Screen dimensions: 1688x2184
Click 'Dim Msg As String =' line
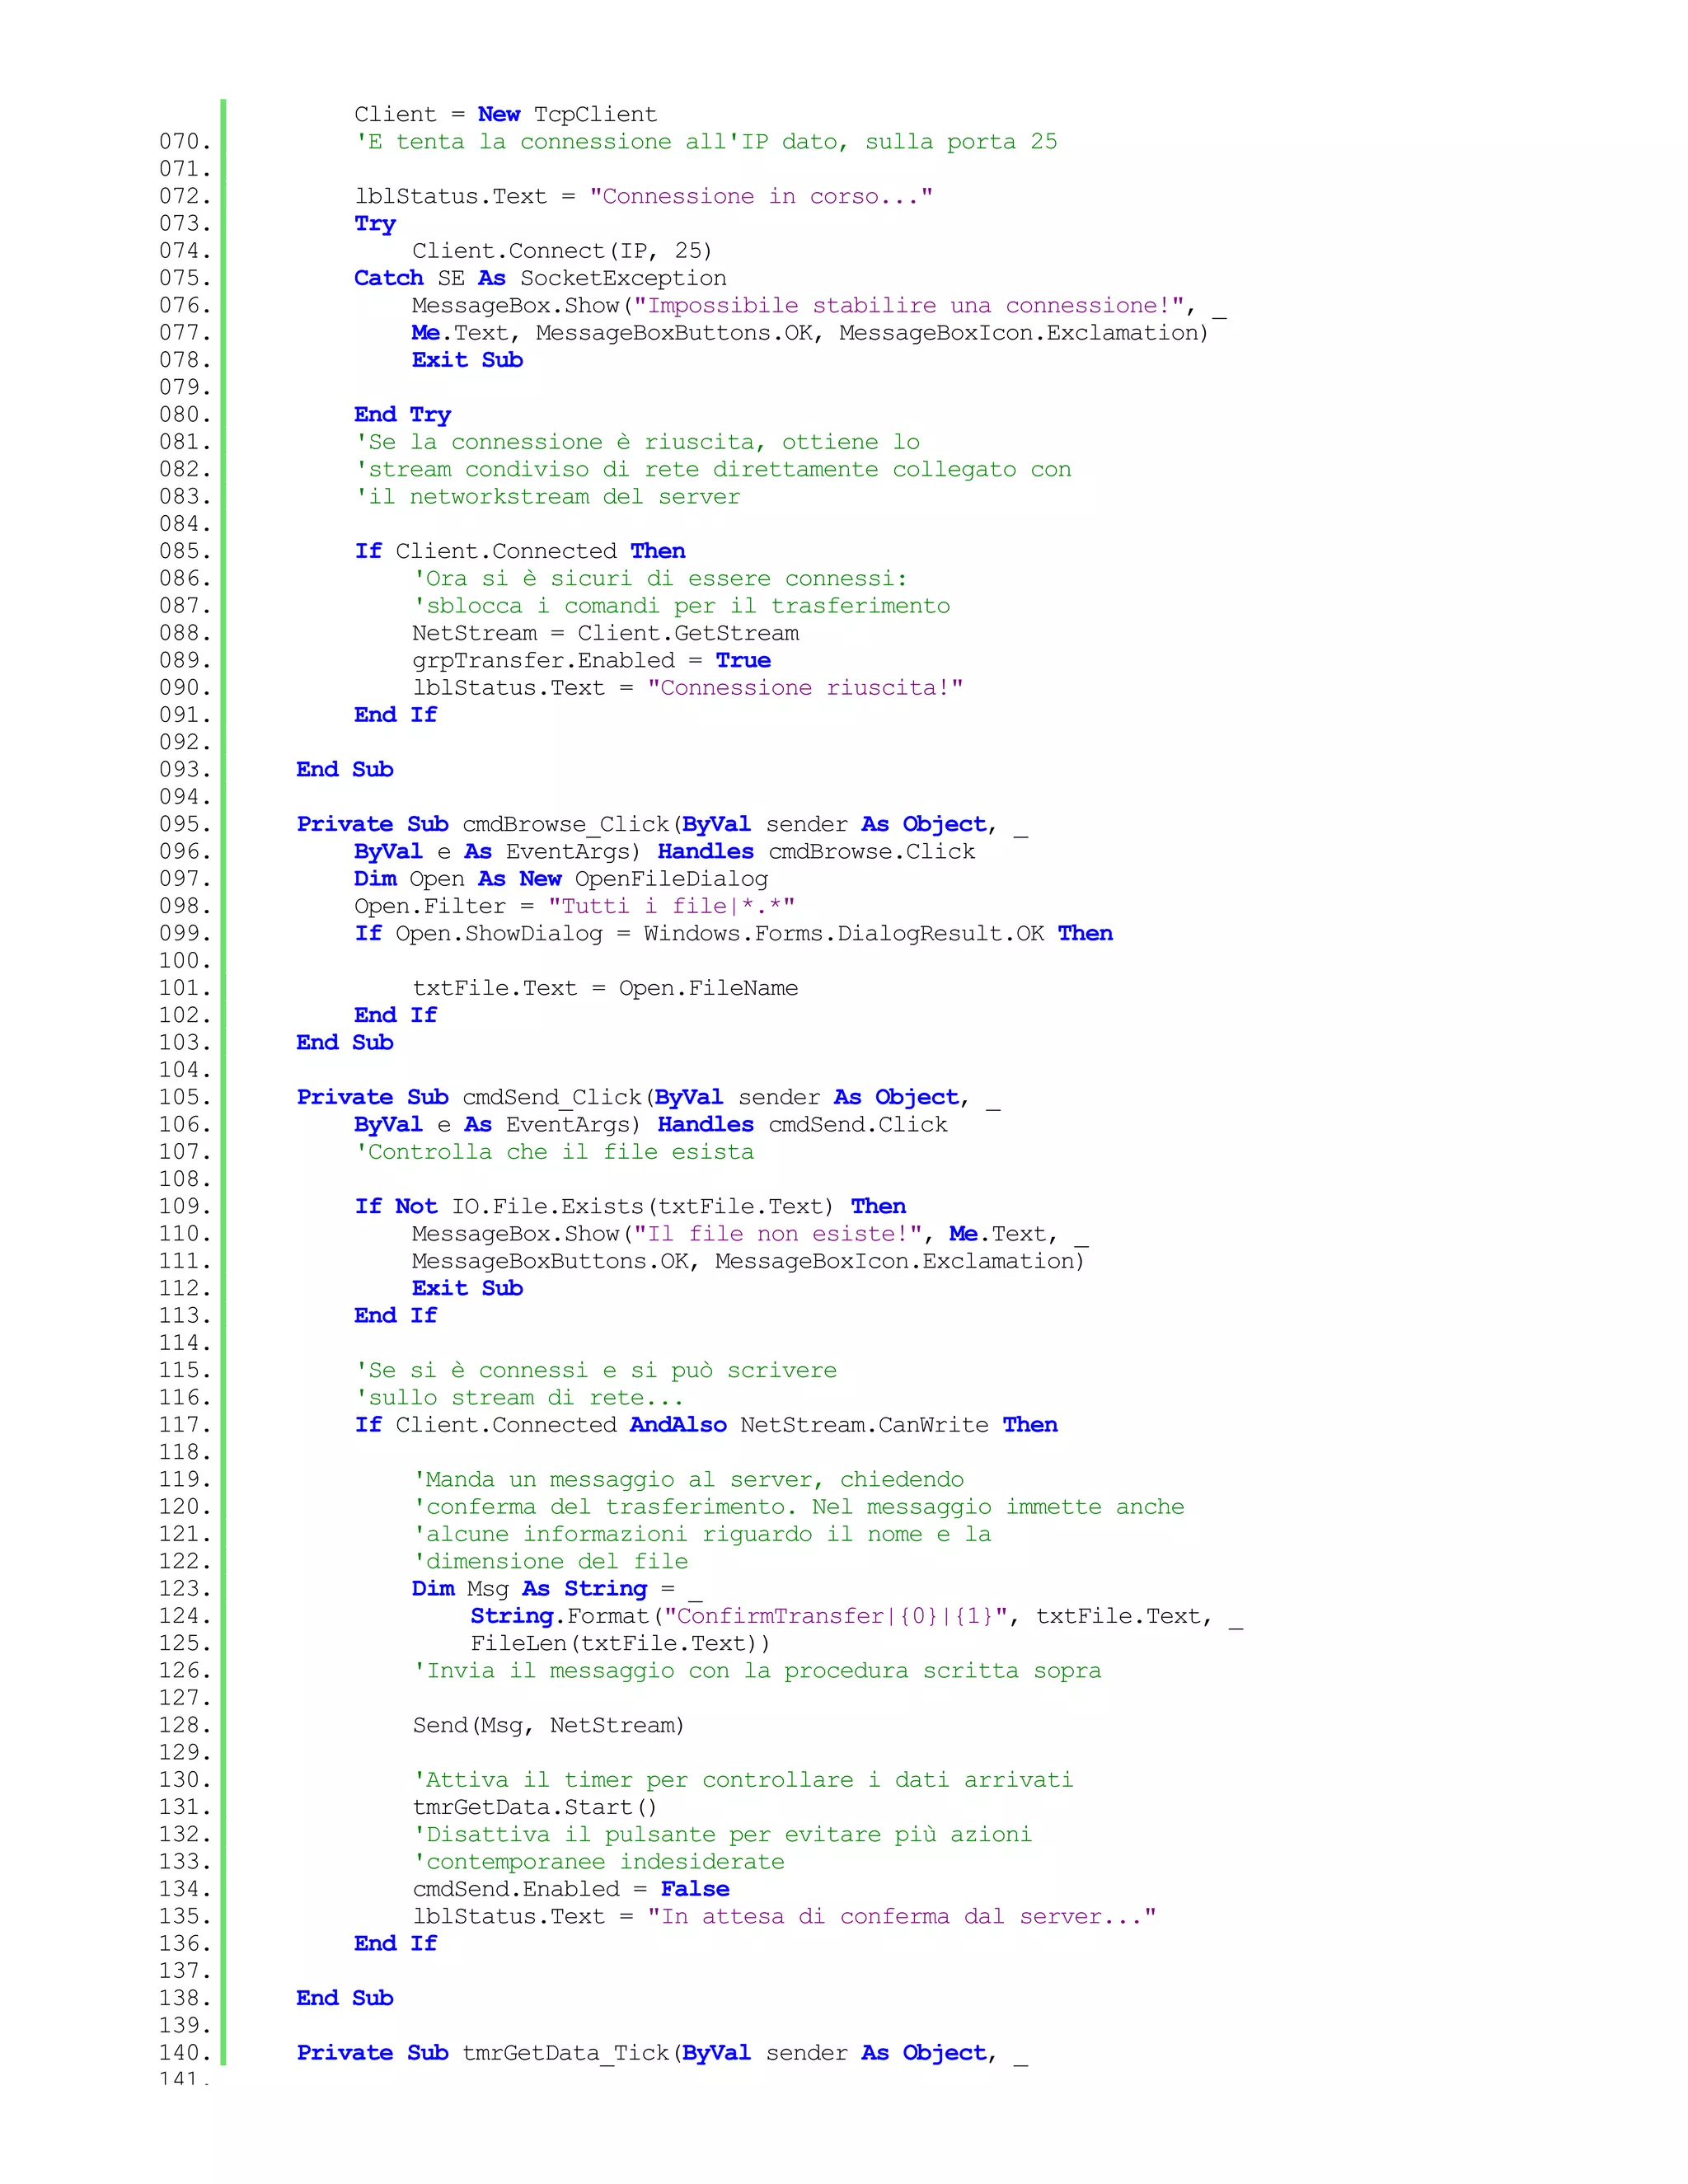557,1589
